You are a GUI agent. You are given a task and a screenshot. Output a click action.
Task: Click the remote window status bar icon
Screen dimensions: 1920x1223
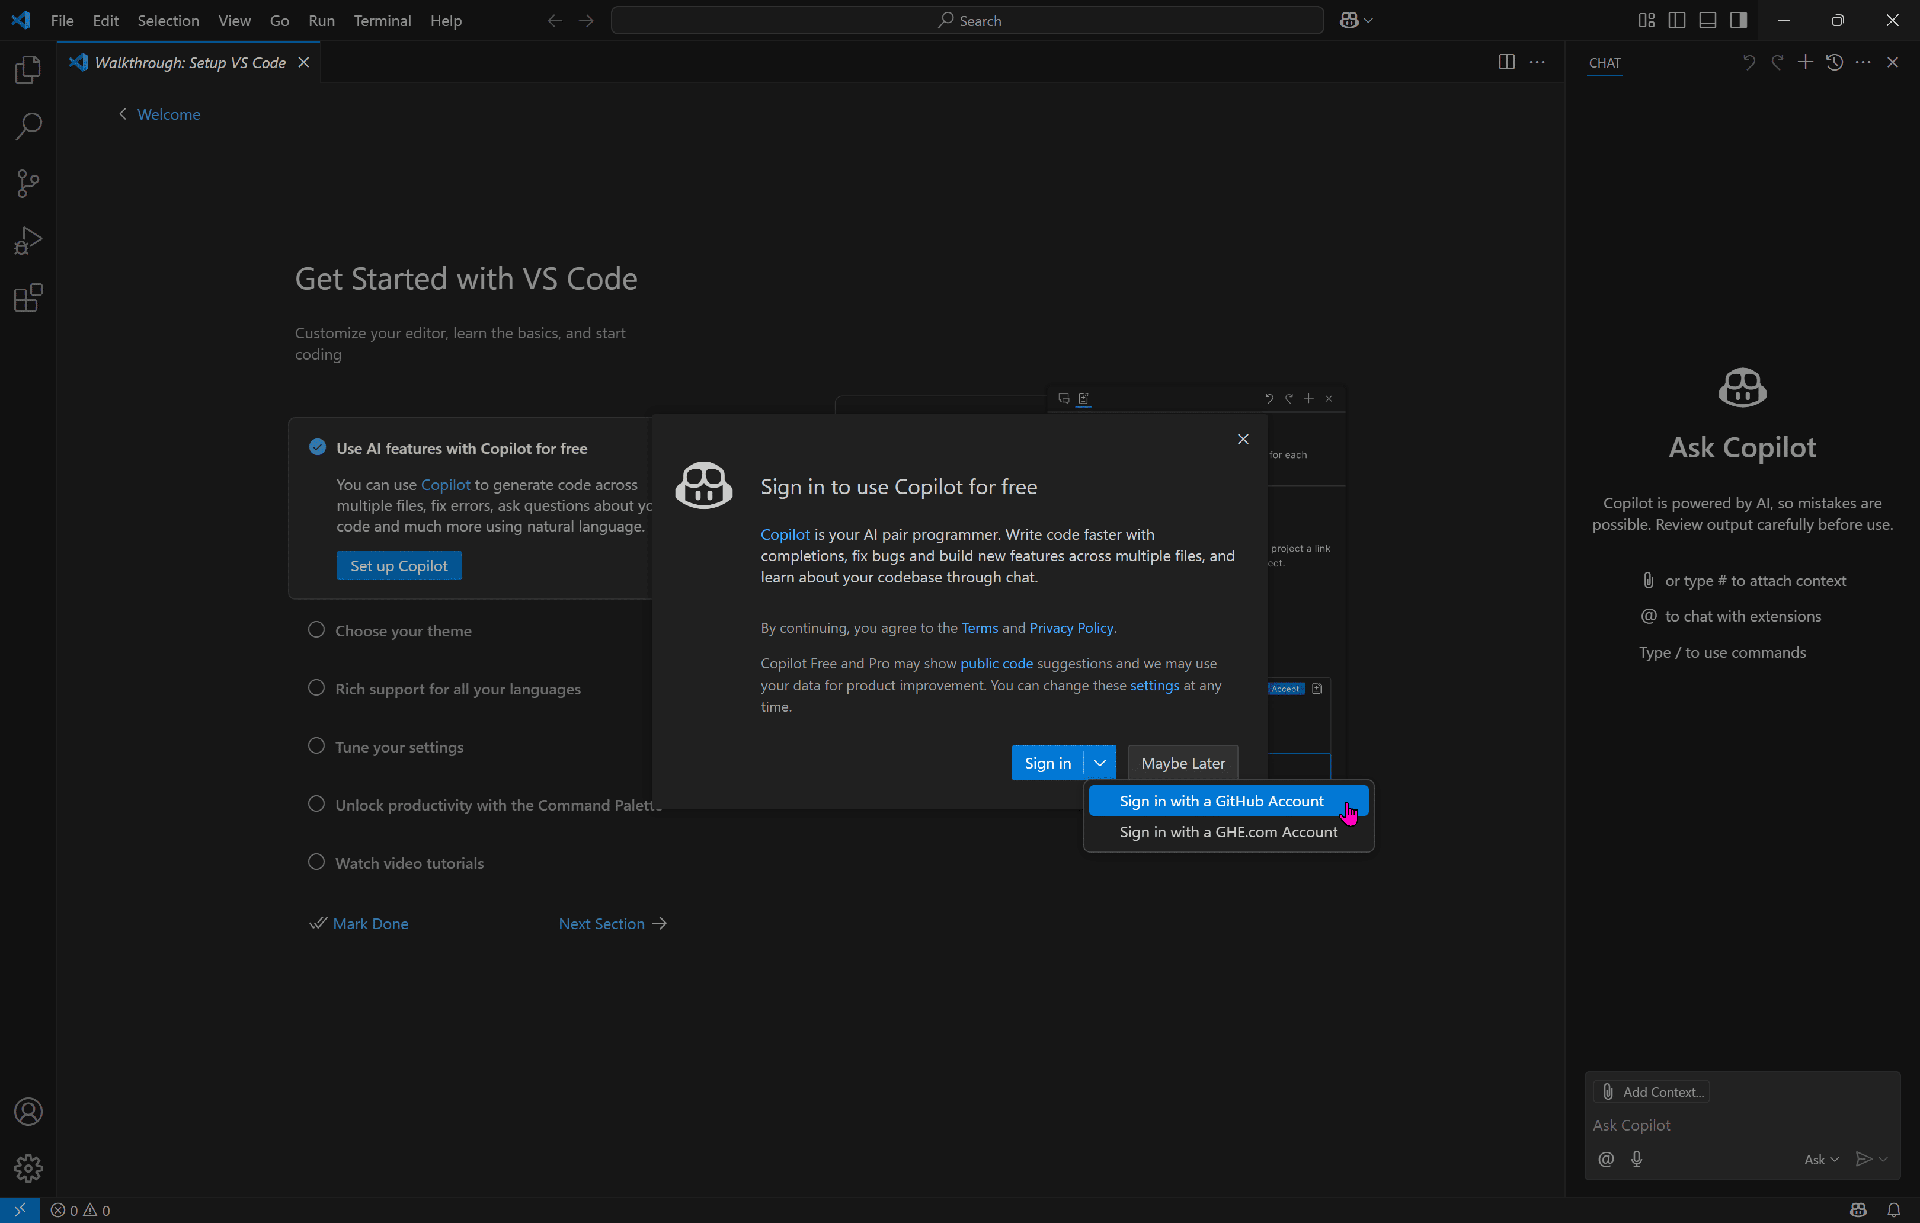tap(20, 1210)
